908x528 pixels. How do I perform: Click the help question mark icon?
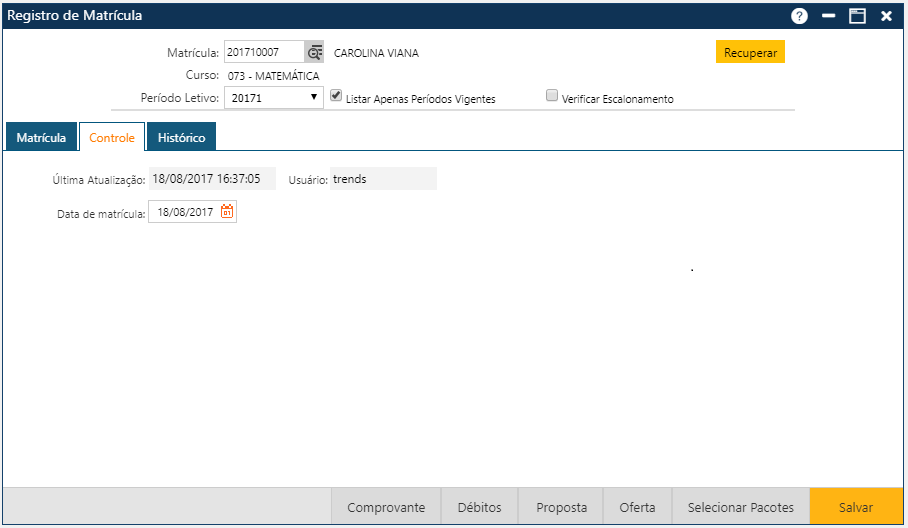click(x=799, y=16)
